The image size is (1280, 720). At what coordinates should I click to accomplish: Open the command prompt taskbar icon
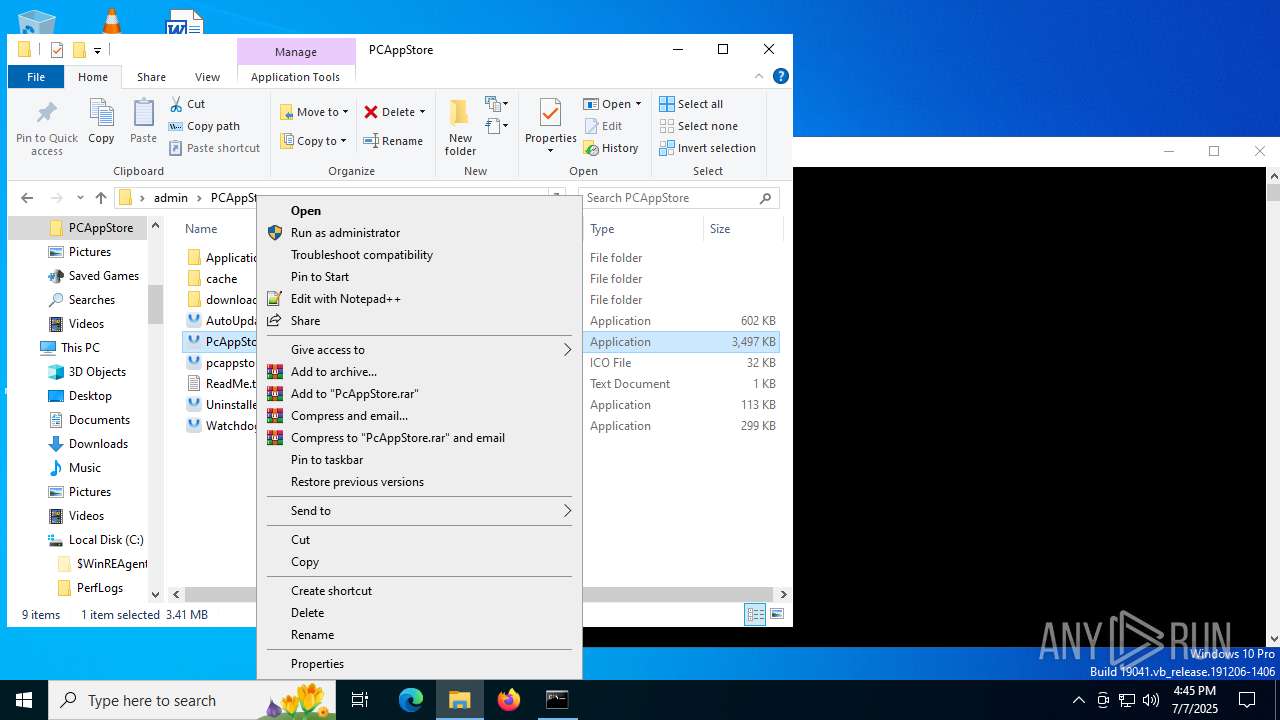pos(557,700)
